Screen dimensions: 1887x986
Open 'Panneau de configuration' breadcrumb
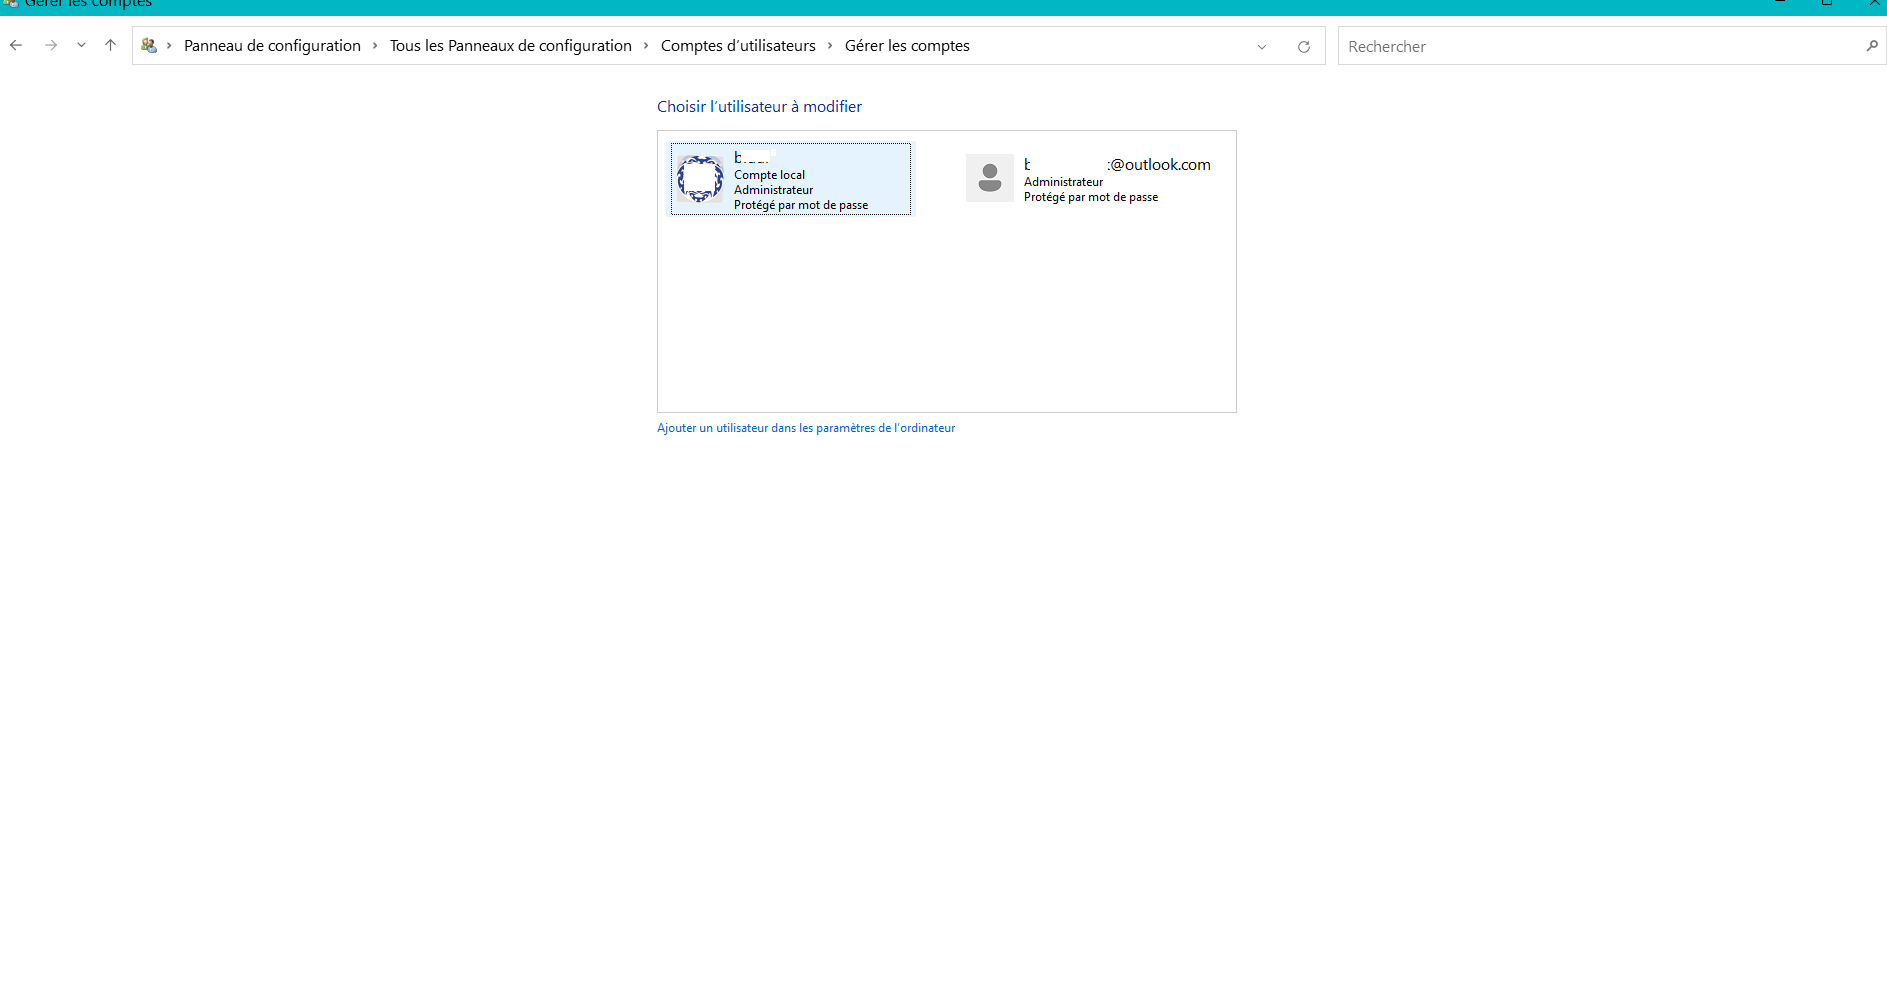click(272, 45)
